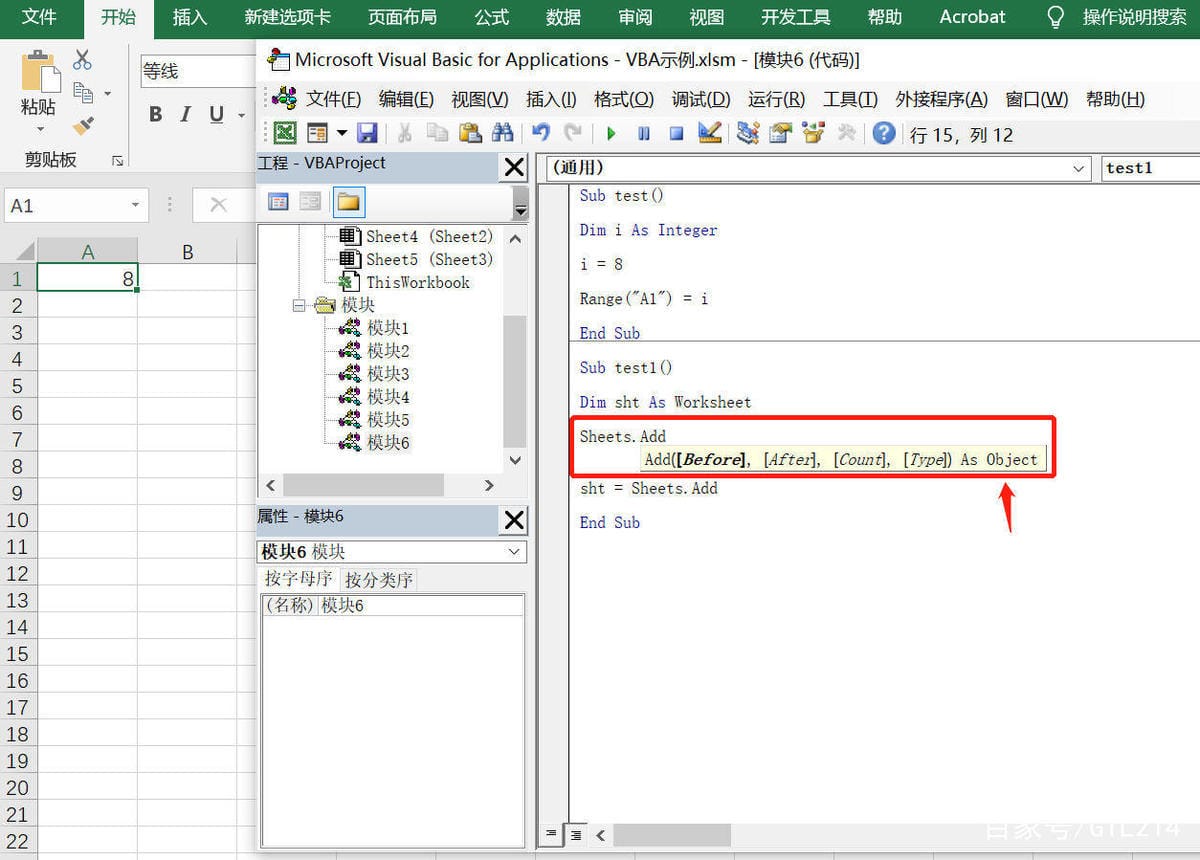The width and height of the screenshot is (1200, 860).
Task: Click the Reset button to stop code execution
Action: [675, 131]
